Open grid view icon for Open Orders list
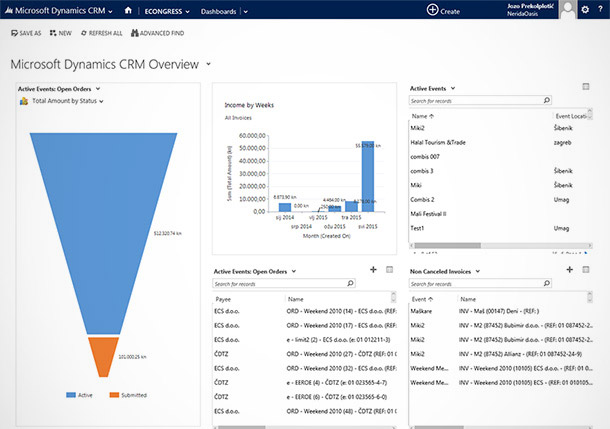 [389, 269]
